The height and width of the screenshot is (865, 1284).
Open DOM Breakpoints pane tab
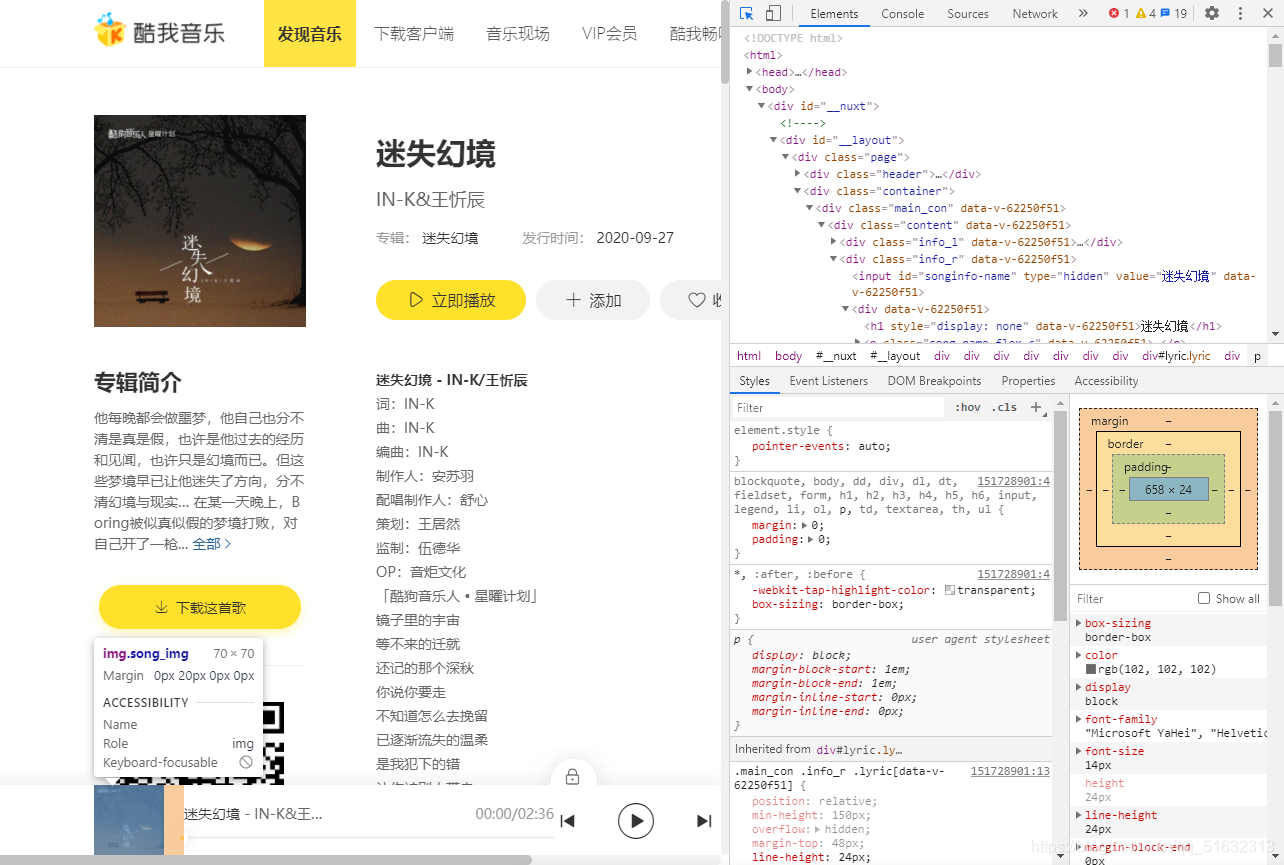pos(934,381)
